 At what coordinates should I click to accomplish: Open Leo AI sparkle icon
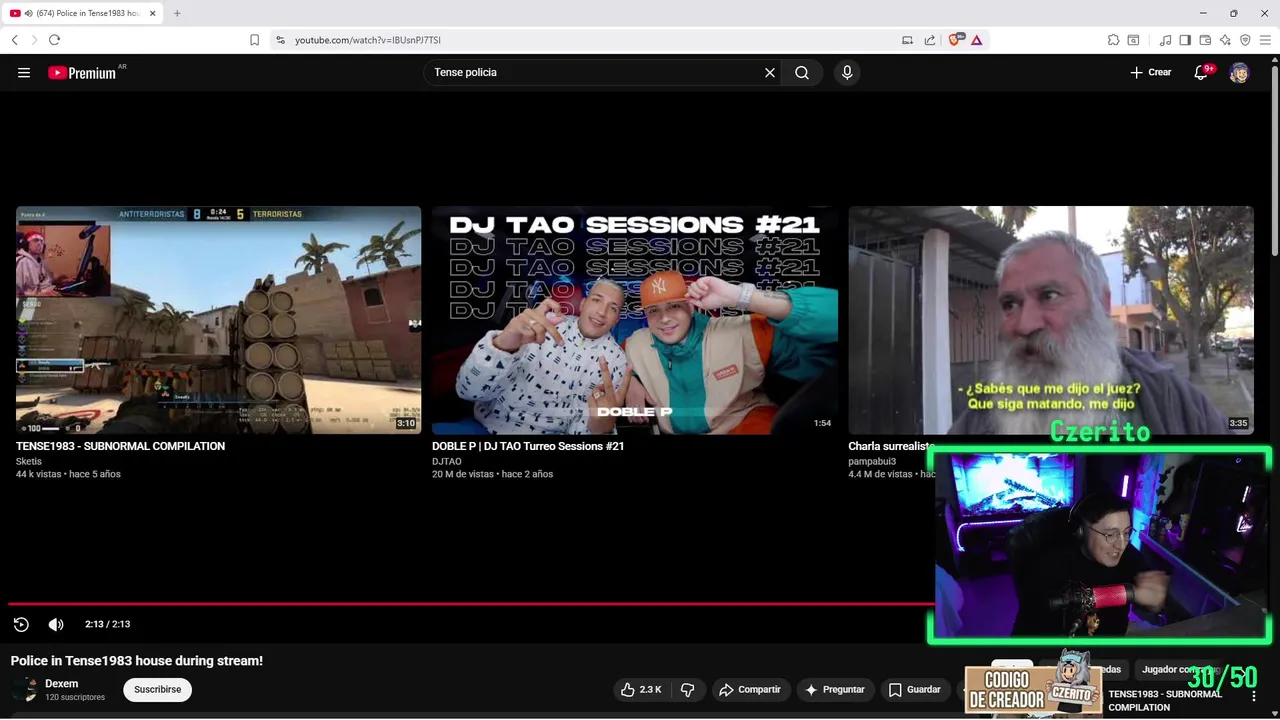click(1225, 40)
